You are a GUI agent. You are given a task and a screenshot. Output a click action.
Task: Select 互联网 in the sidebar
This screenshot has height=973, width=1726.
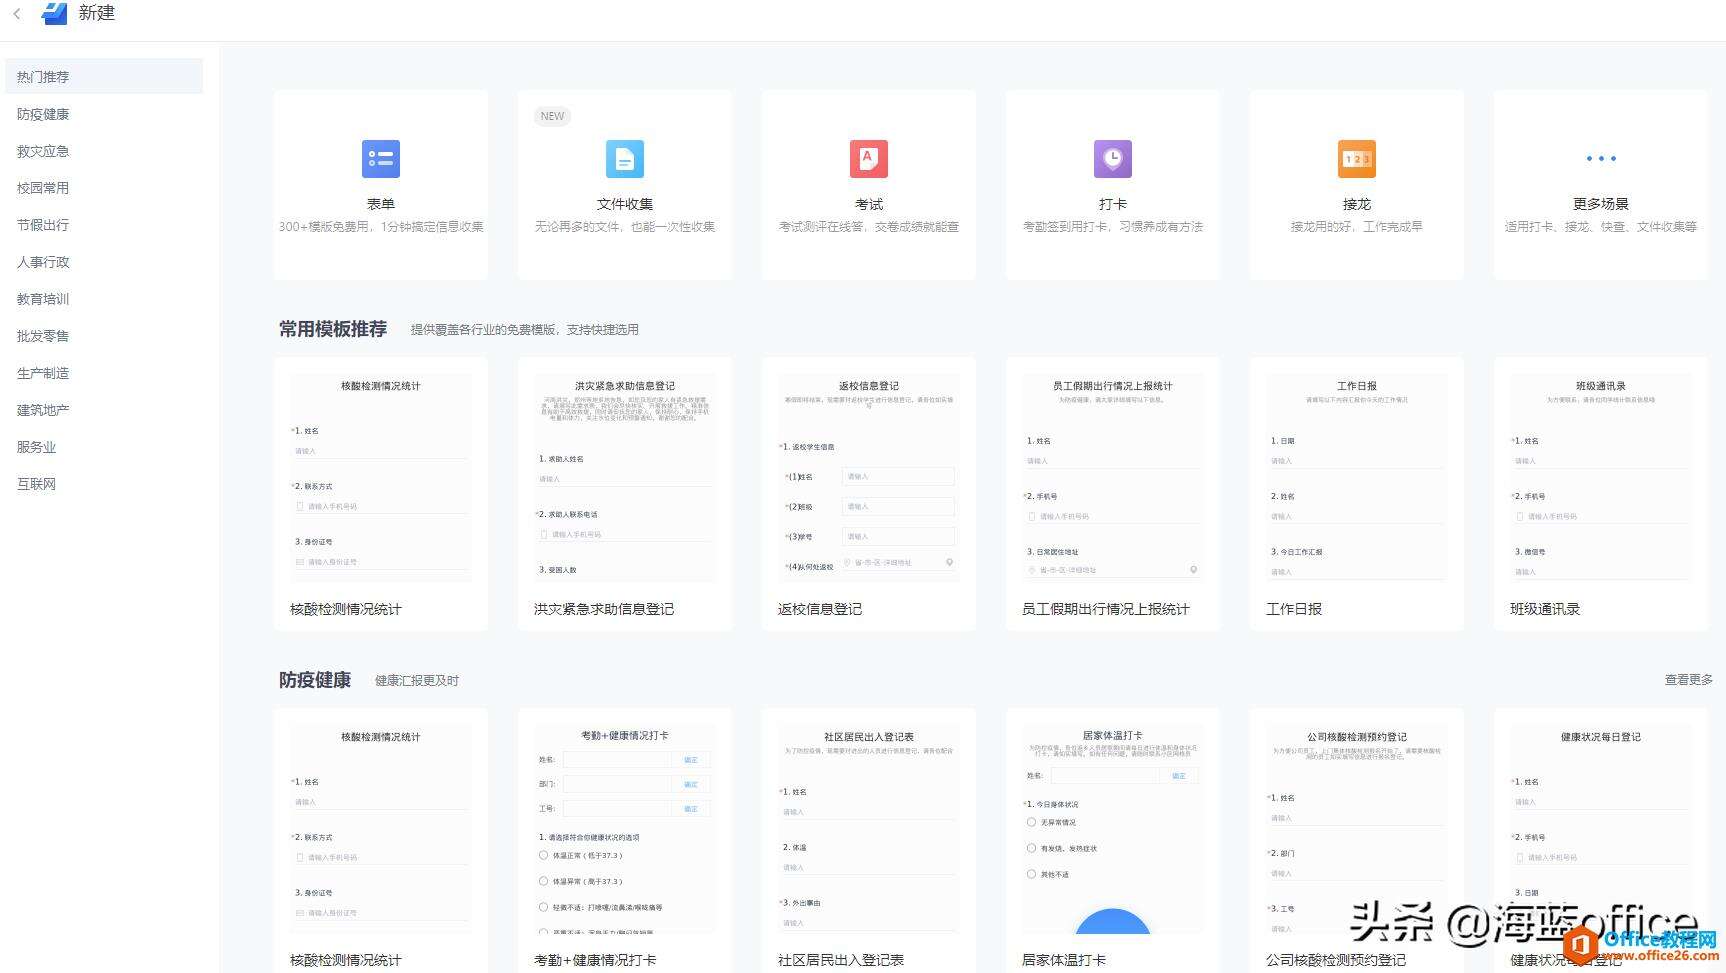pyautogui.click(x=36, y=484)
